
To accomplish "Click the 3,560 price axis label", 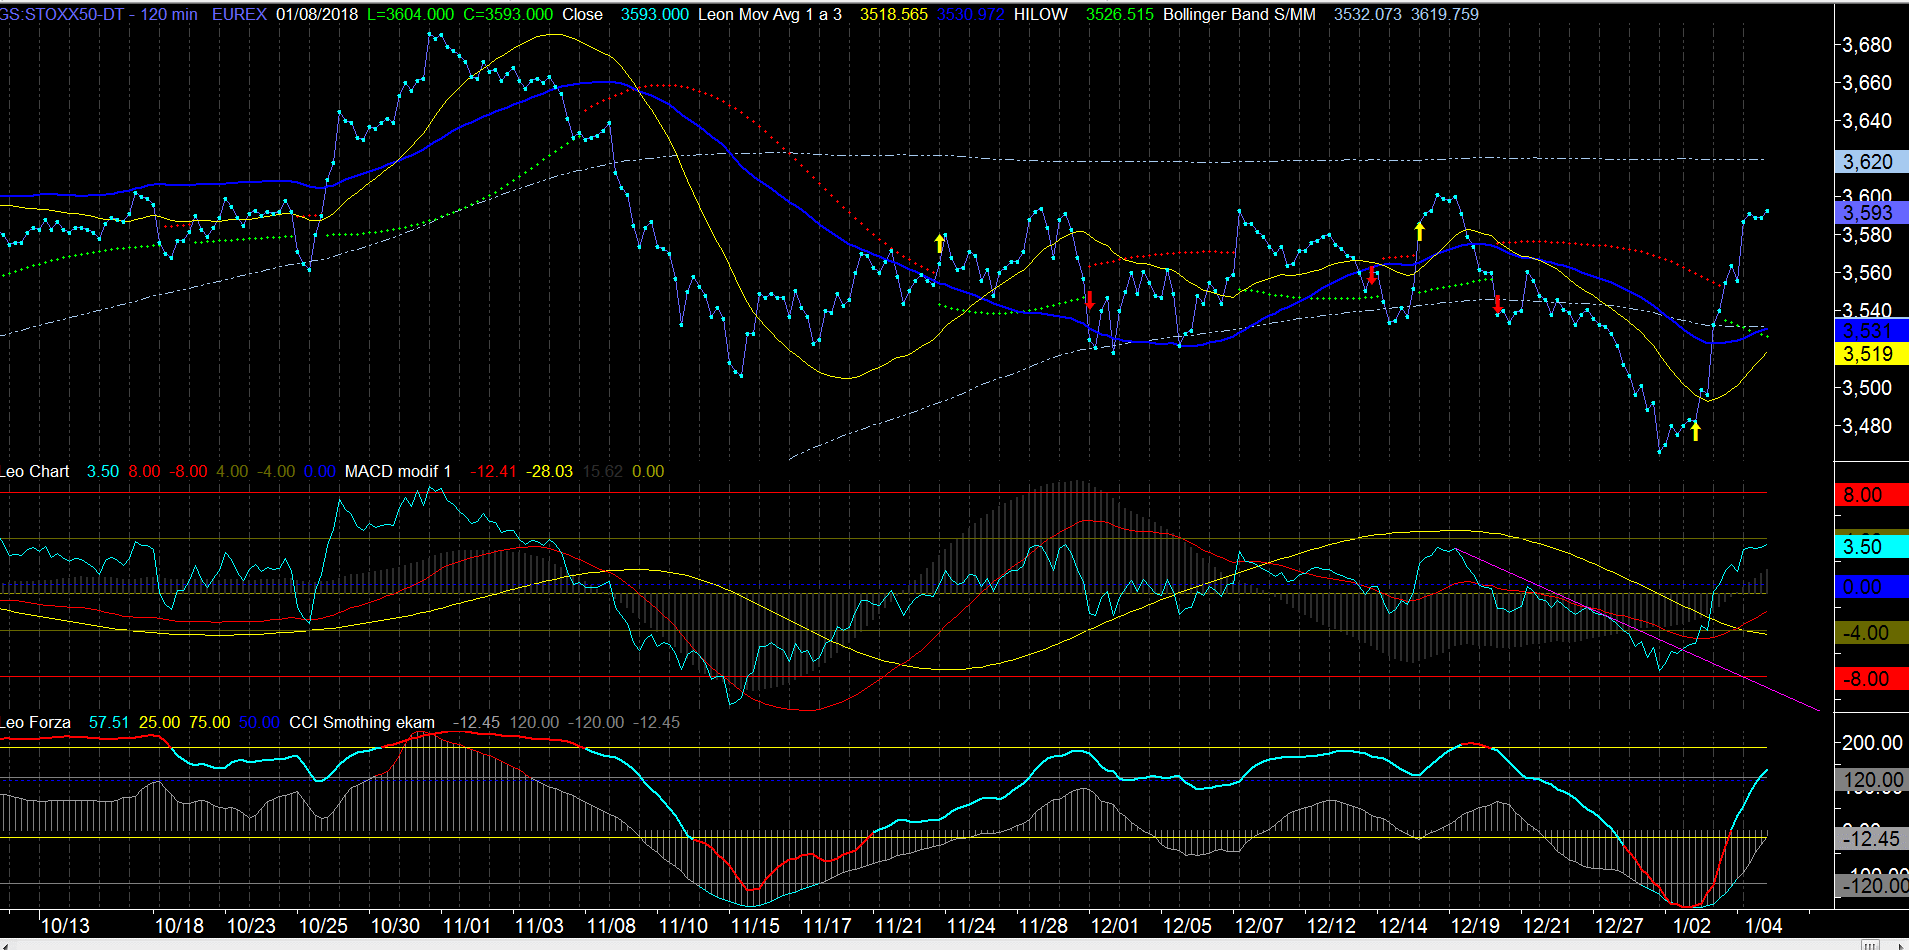I will point(1867,272).
